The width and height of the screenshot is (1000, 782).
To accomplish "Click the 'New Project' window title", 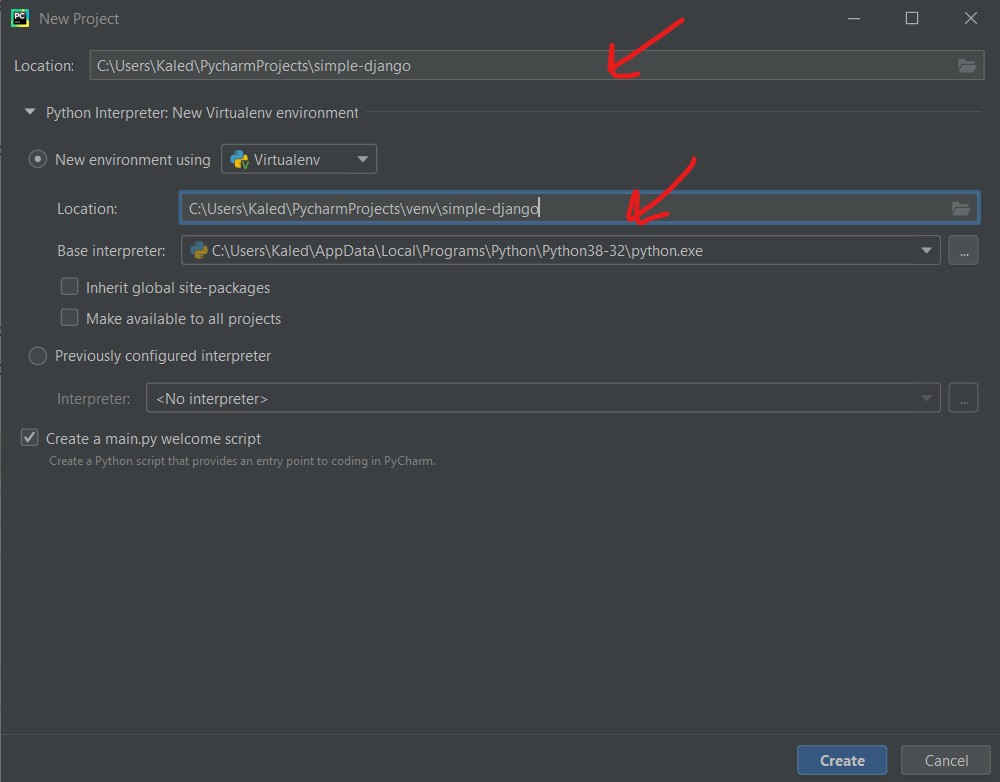I will 79,18.
